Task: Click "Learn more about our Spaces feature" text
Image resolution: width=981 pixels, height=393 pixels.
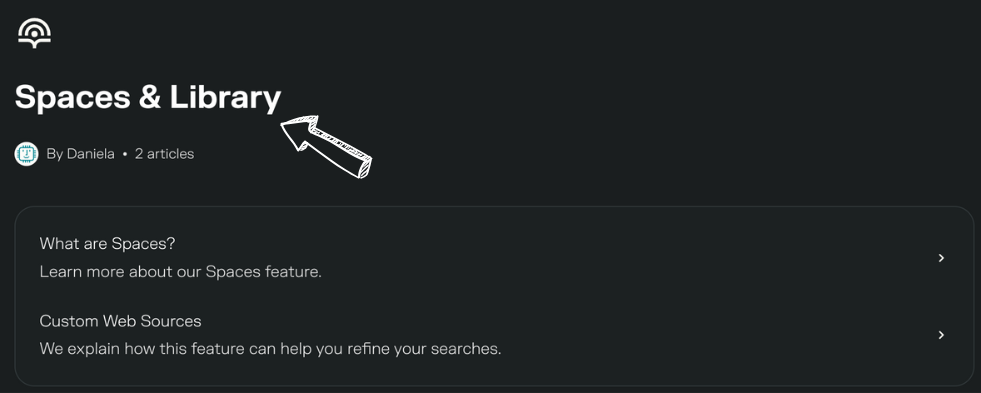Action: [x=180, y=272]
